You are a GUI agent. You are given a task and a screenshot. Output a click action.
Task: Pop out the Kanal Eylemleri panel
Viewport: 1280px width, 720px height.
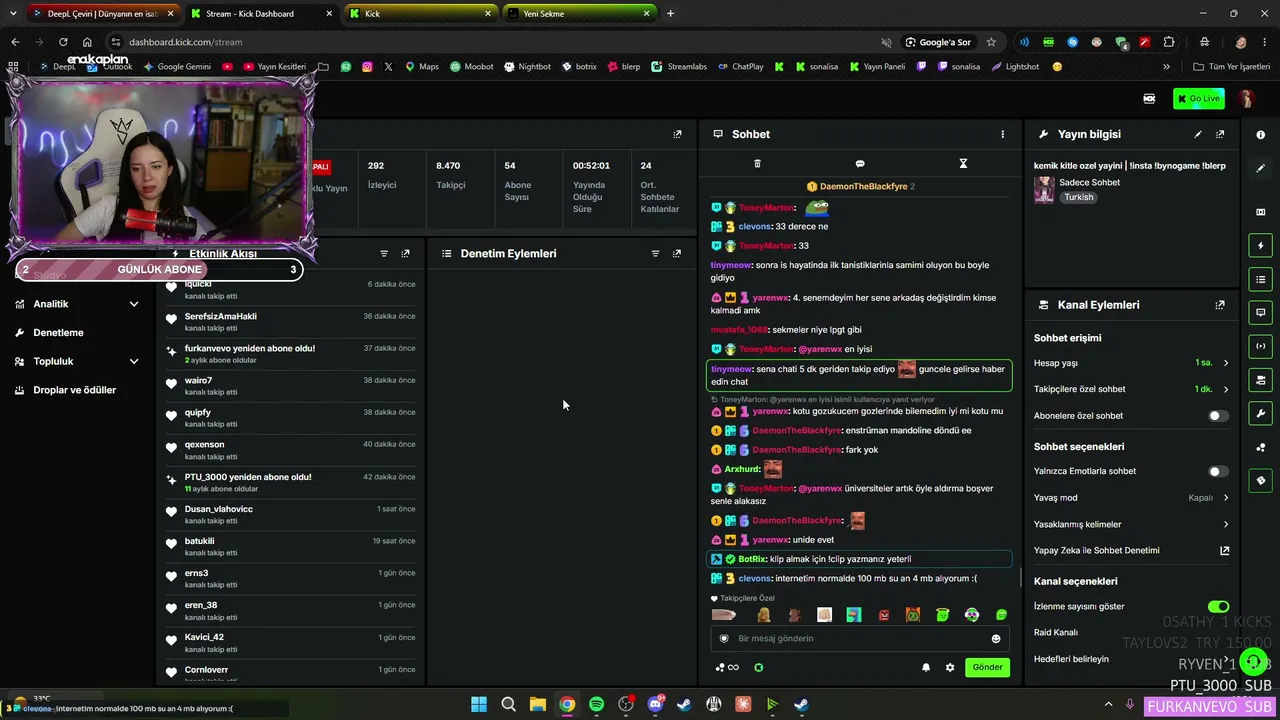1220,305
